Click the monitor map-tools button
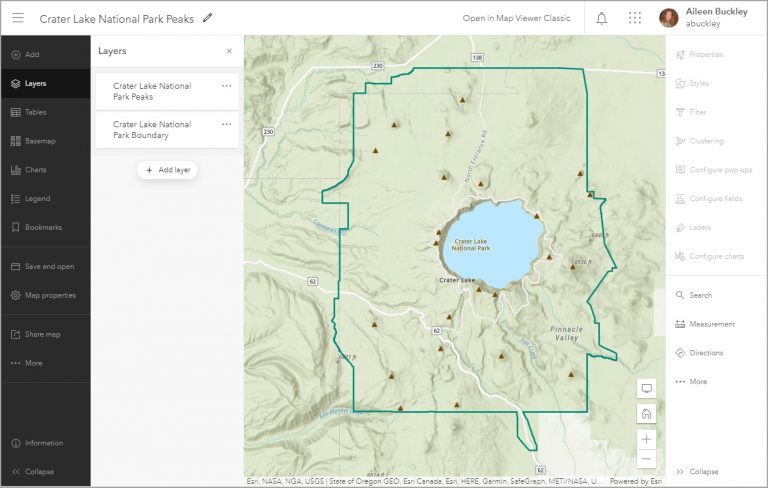This screenshot has width=768, height=488. coord(647,389)
